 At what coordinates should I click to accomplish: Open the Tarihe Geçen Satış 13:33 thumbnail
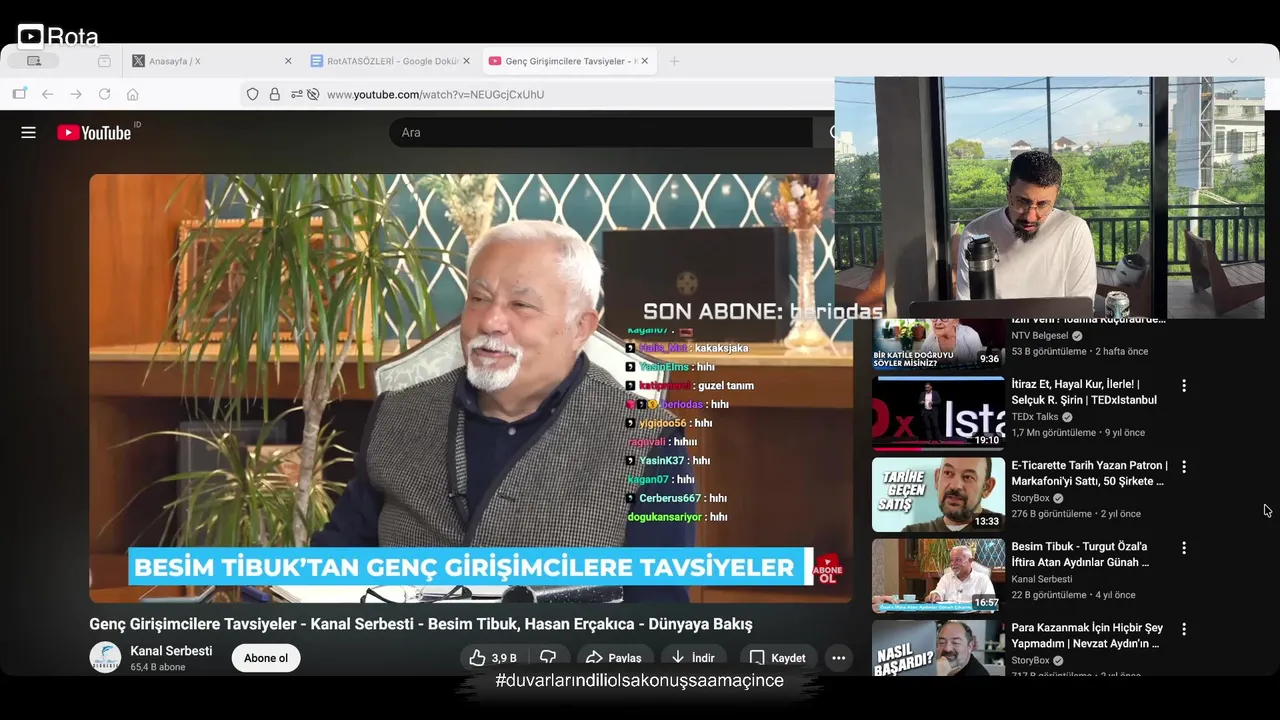938,494
